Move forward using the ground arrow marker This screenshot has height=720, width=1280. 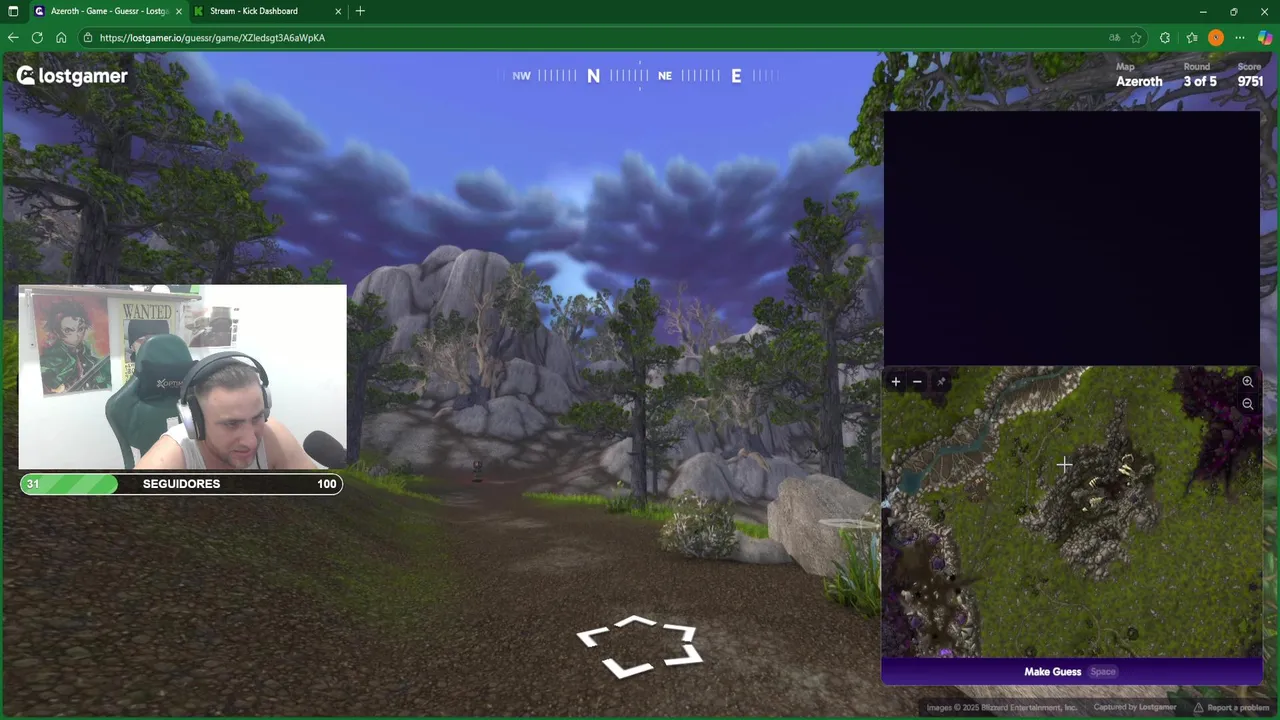coord(638,646)
